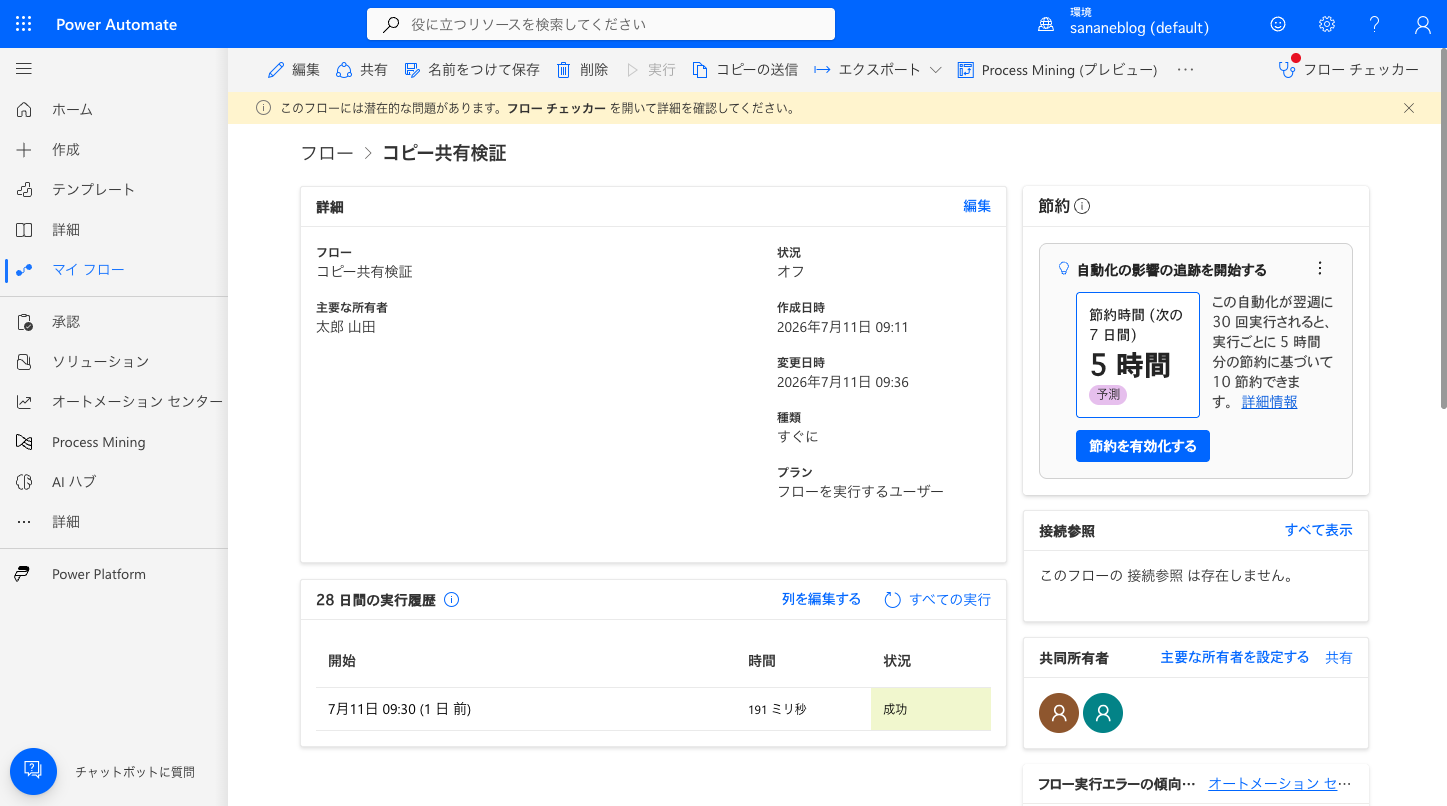Open Process Mining (プレビュー) toolbar button
The height and width of the screenshot is (806, 1447).
tap(1058, 70)
